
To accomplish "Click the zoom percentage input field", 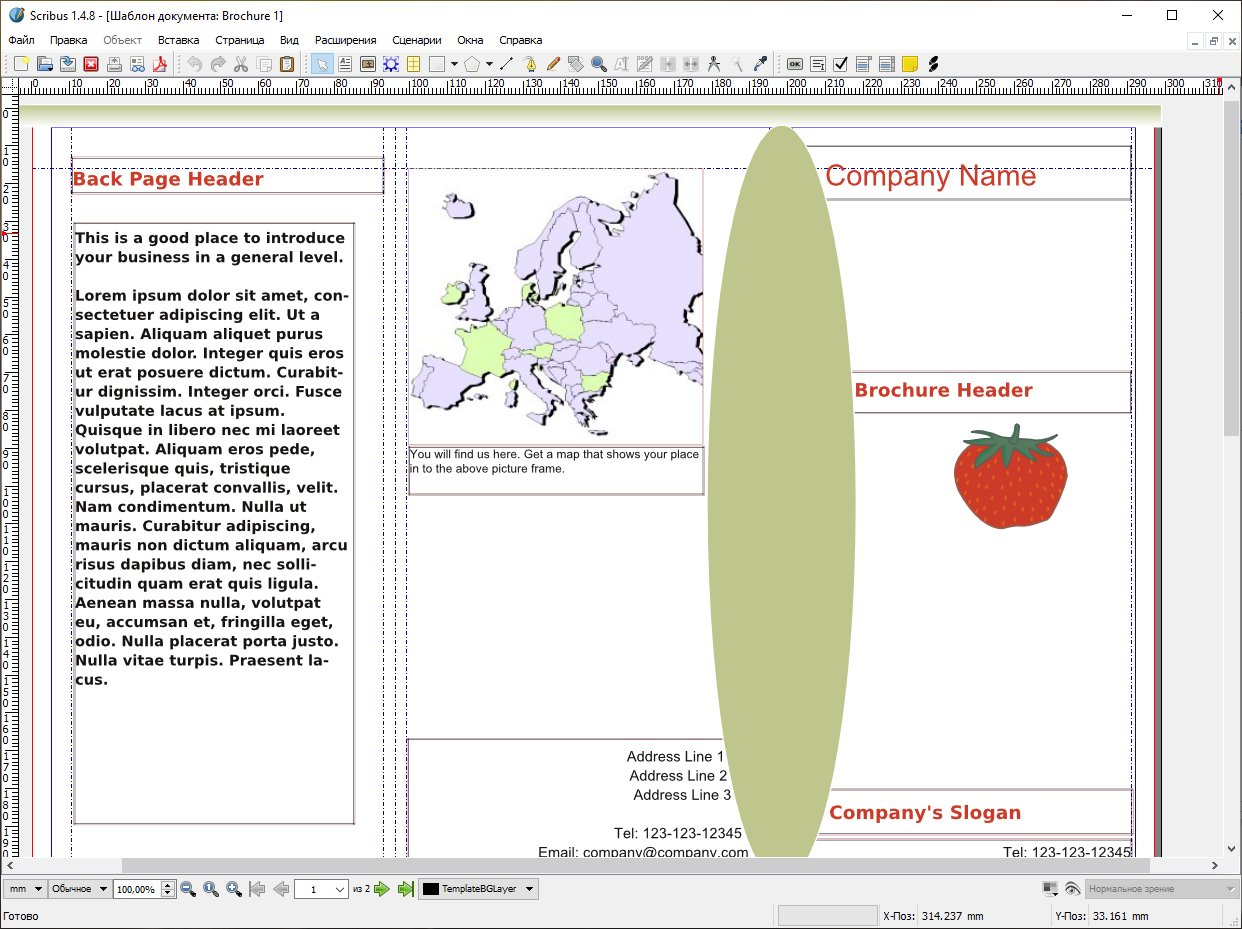I will click(x=135, y=889).
